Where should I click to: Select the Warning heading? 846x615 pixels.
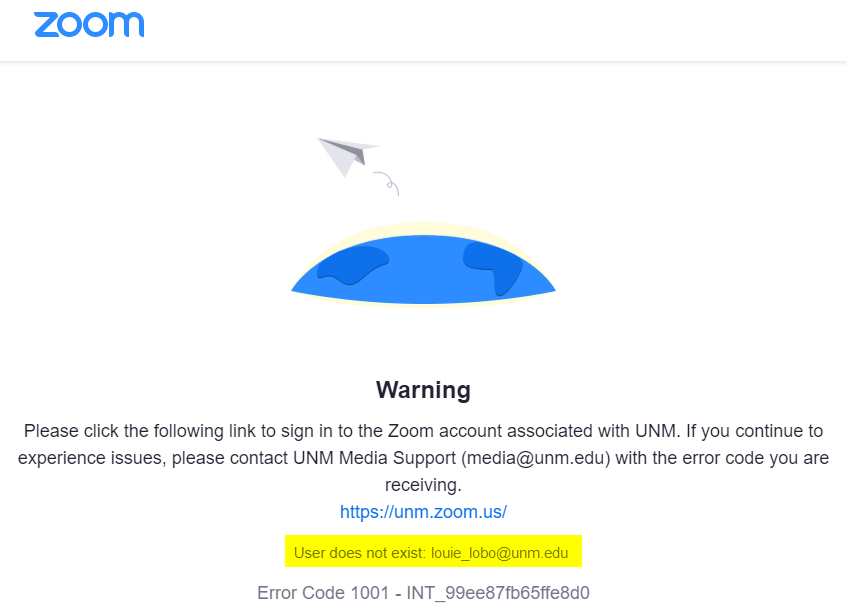(423, 389)
